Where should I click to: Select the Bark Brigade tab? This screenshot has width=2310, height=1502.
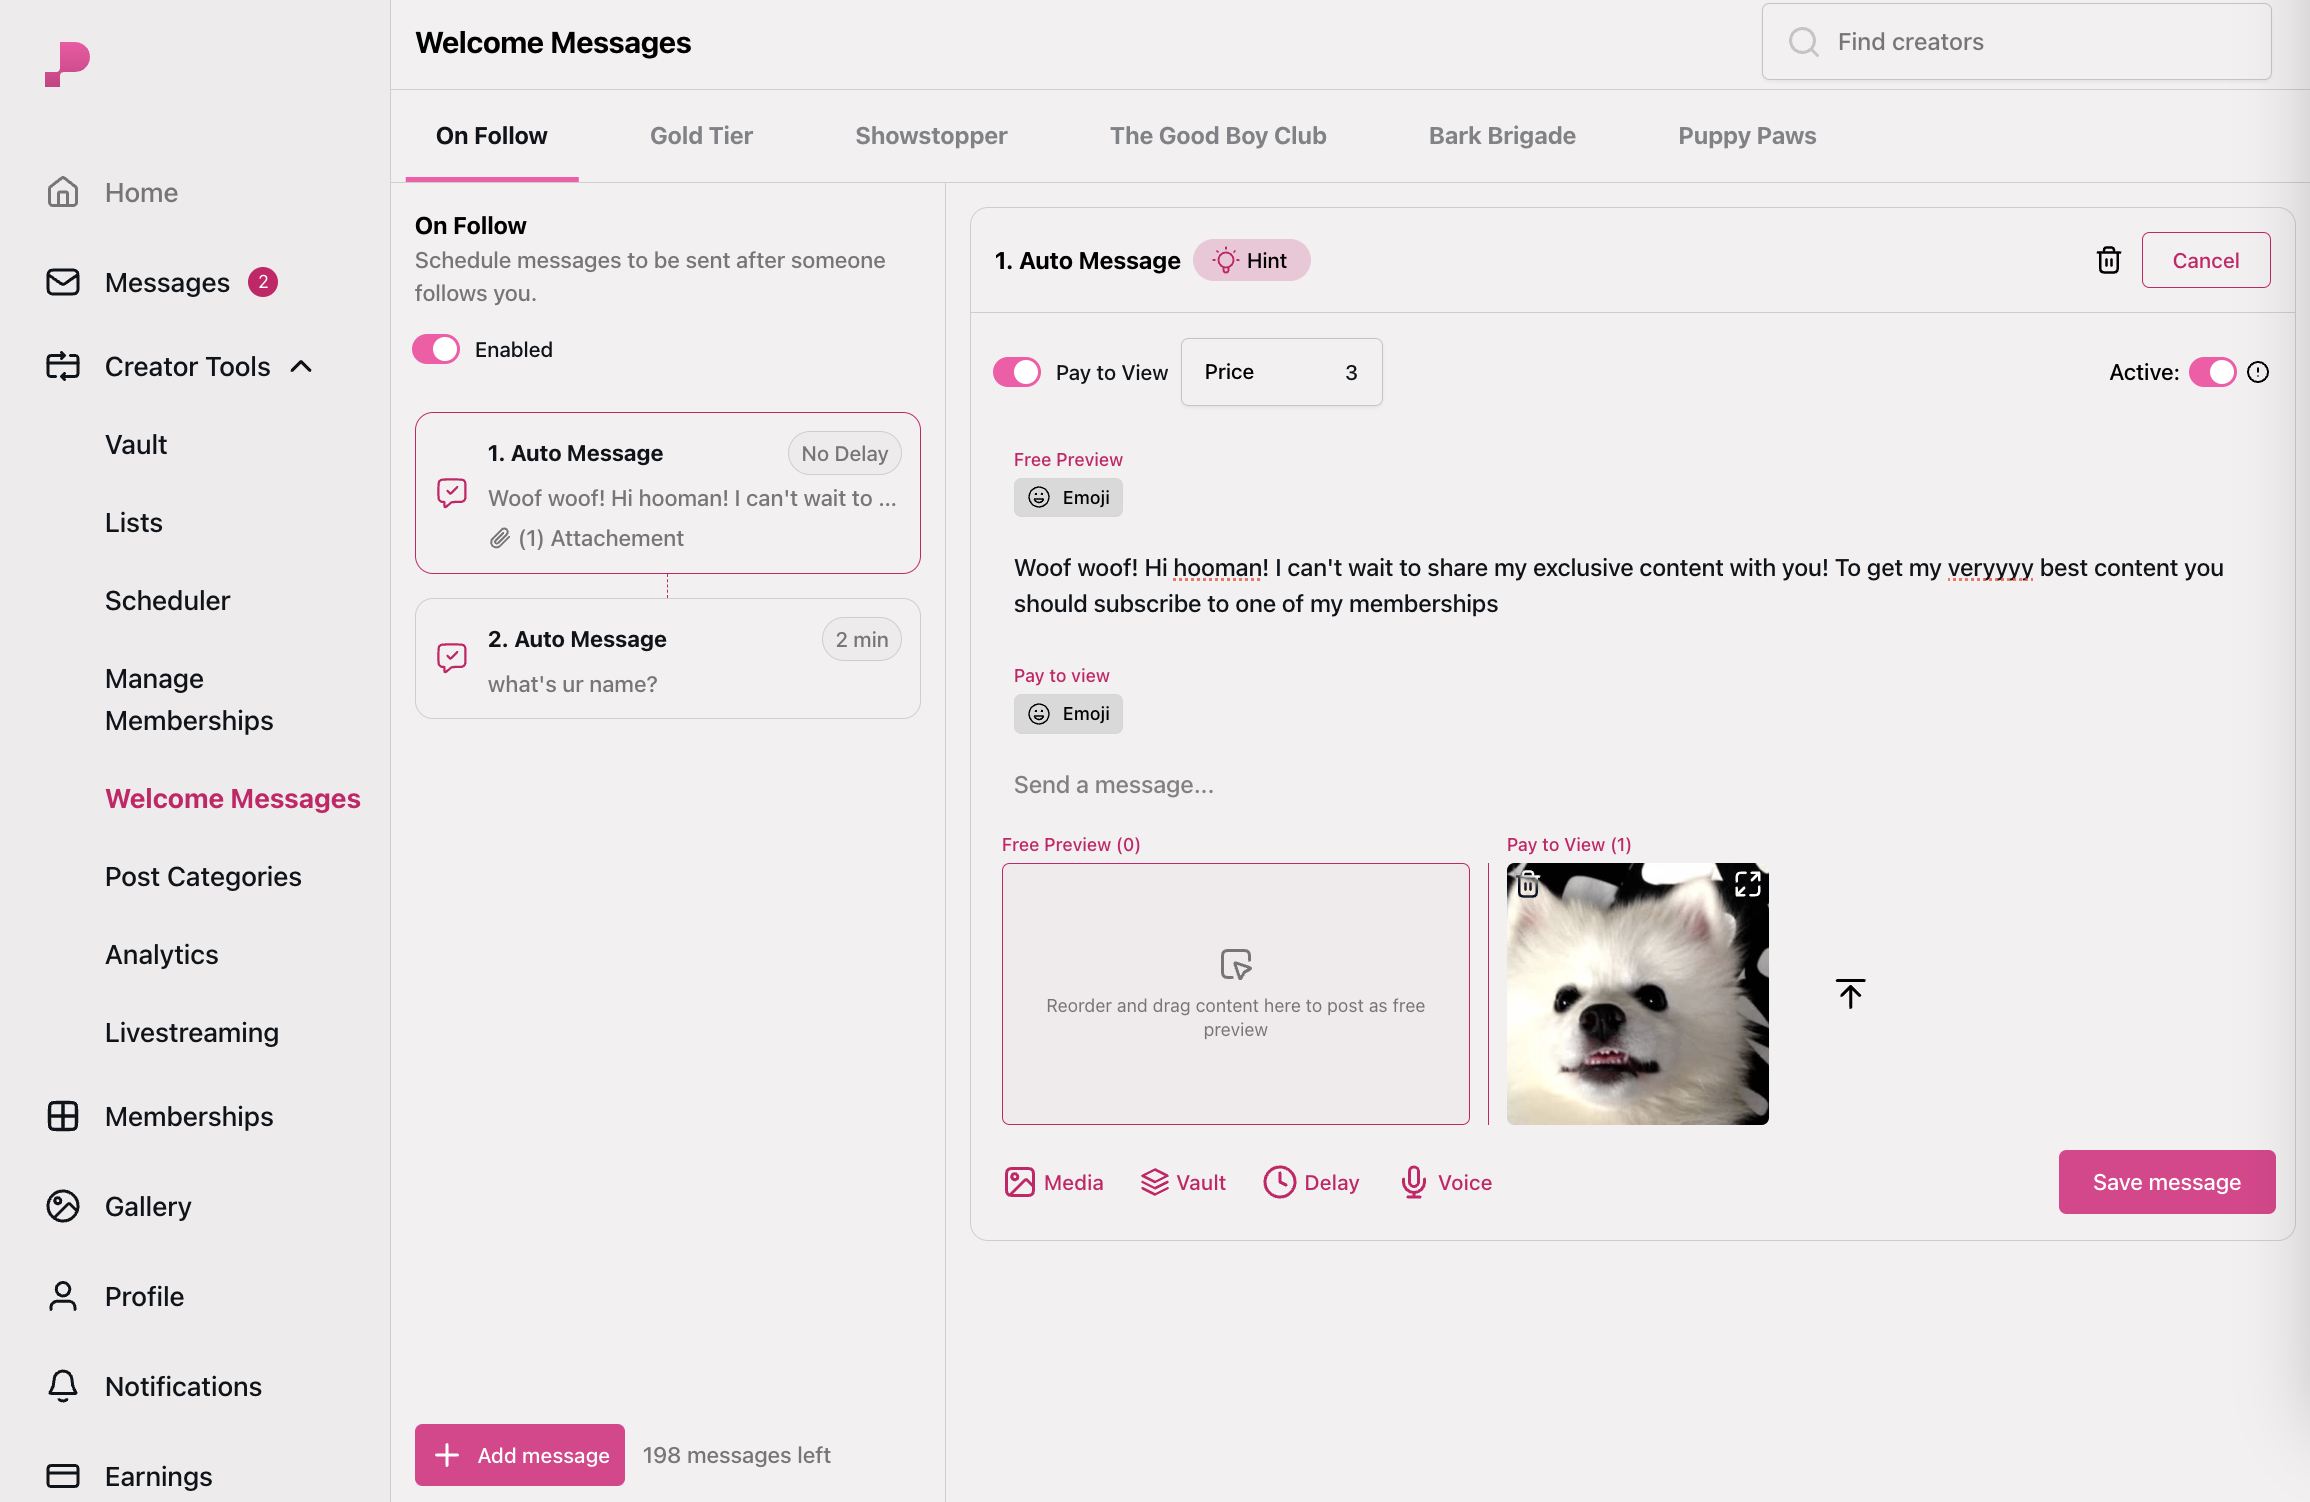(x=1502, y=136)
